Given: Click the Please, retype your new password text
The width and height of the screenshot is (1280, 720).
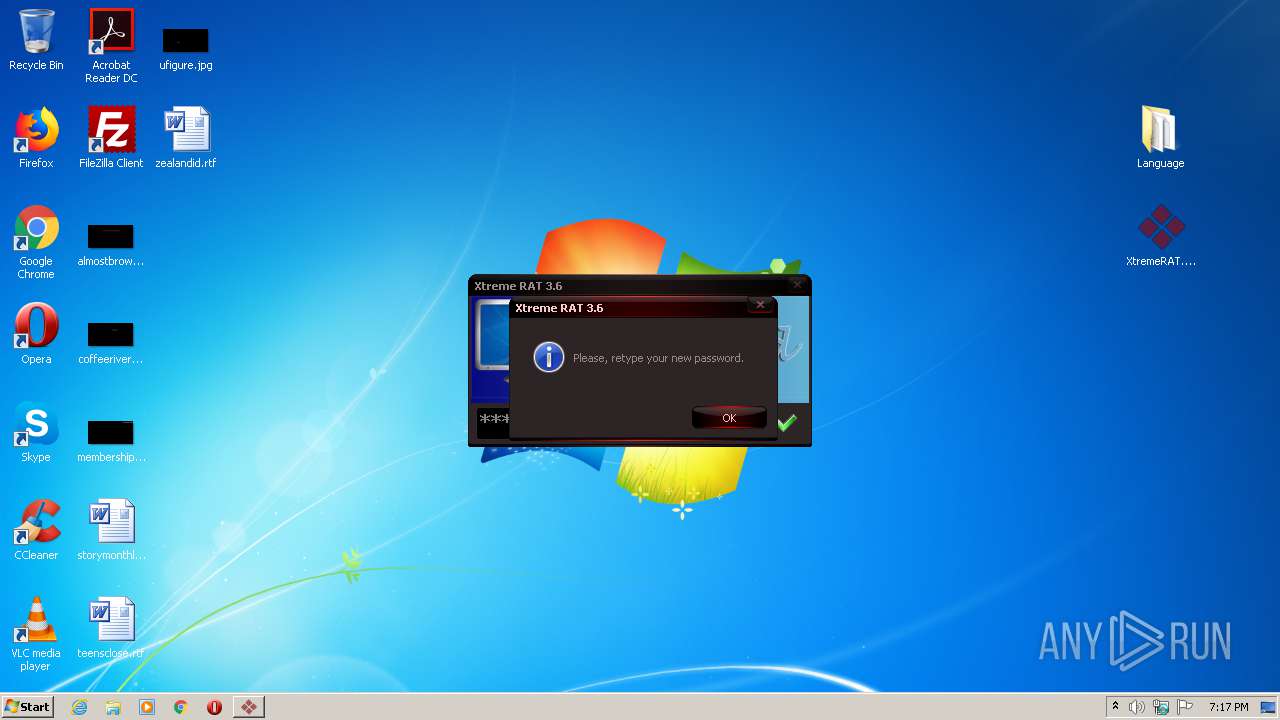Looking at the screenshot, I should [658, 358].
